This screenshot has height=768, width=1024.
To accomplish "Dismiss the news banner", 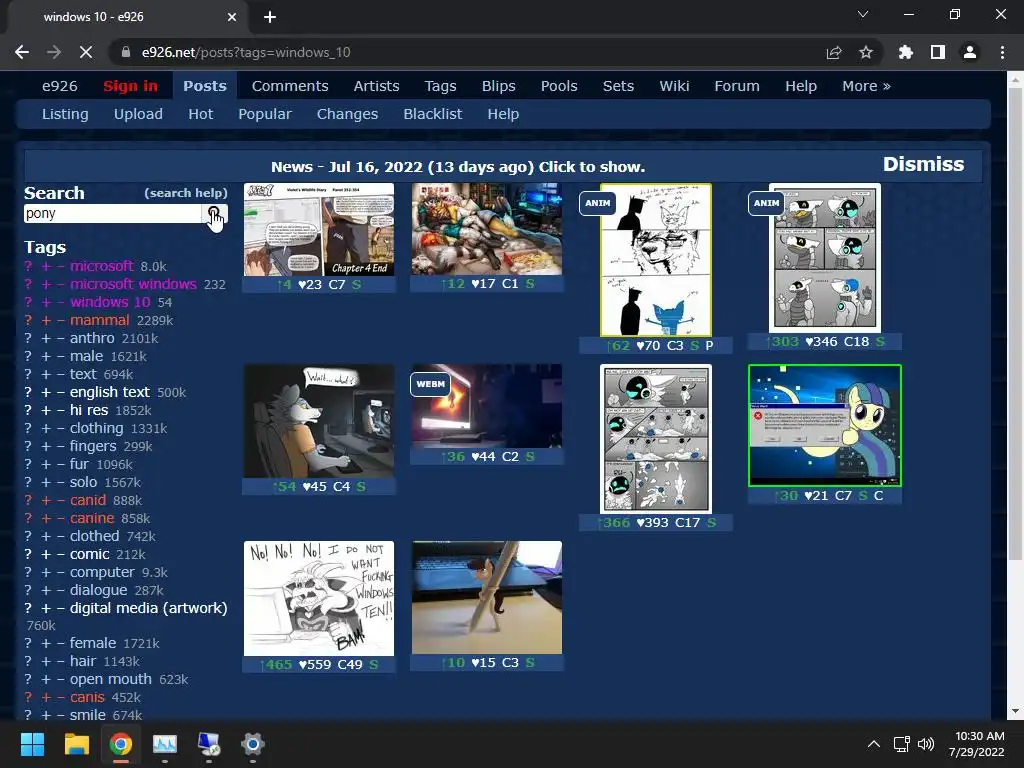I will click(x=923, y=165).
